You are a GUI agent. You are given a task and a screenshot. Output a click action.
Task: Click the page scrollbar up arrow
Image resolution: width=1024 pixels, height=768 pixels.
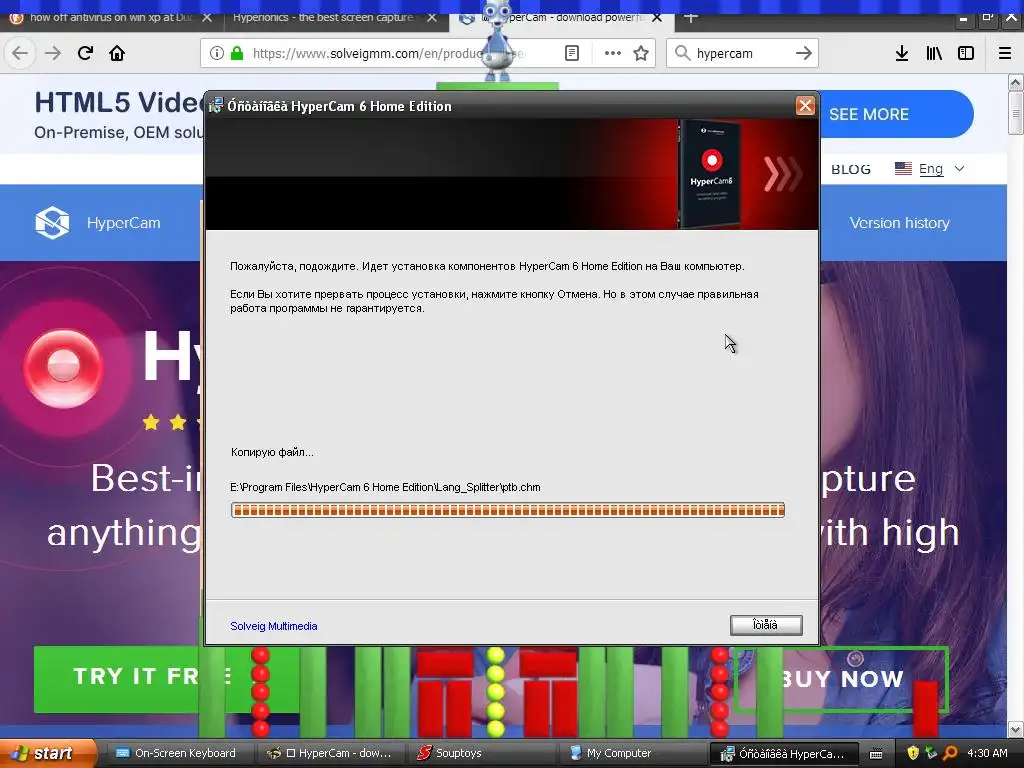click(x=1016, y=82)
